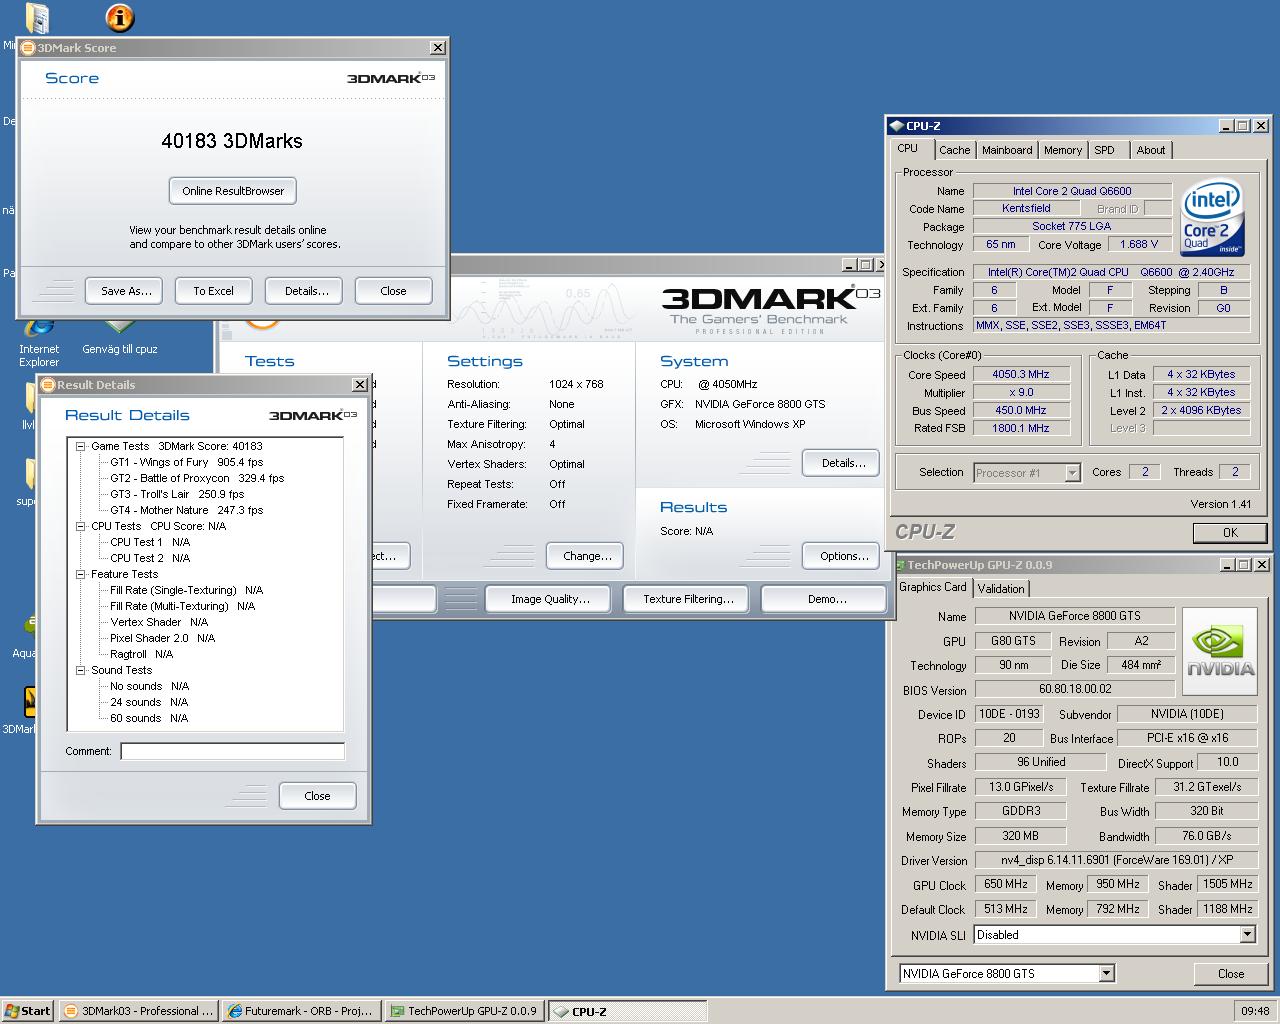Switch to Futuremark ORB taskbar button
Viewport: 1280px width, 1024px height.
pos(301,1011)
